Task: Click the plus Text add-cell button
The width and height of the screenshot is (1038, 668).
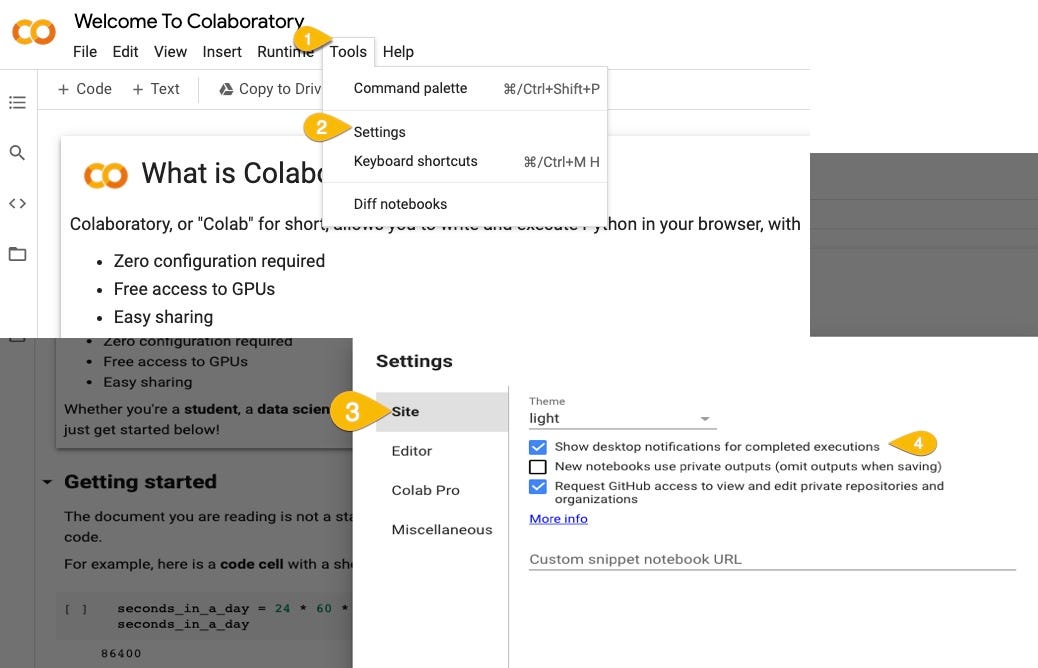Action: [x=155, y=89]
